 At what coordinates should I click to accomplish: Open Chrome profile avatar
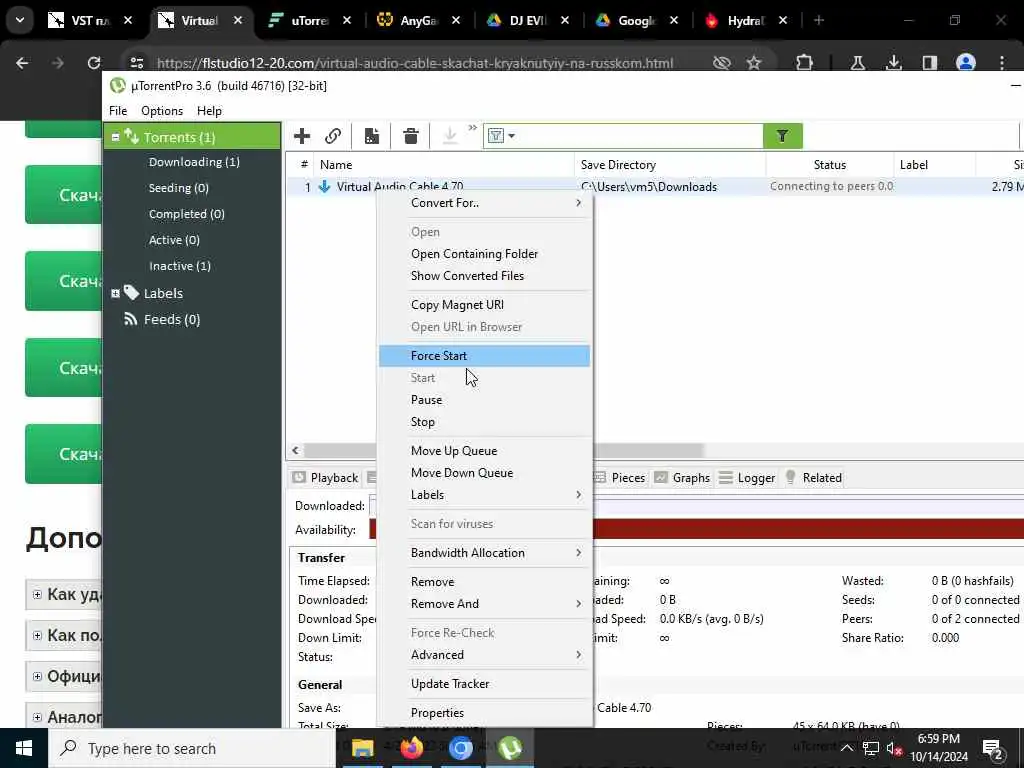(x=965, y=63)
